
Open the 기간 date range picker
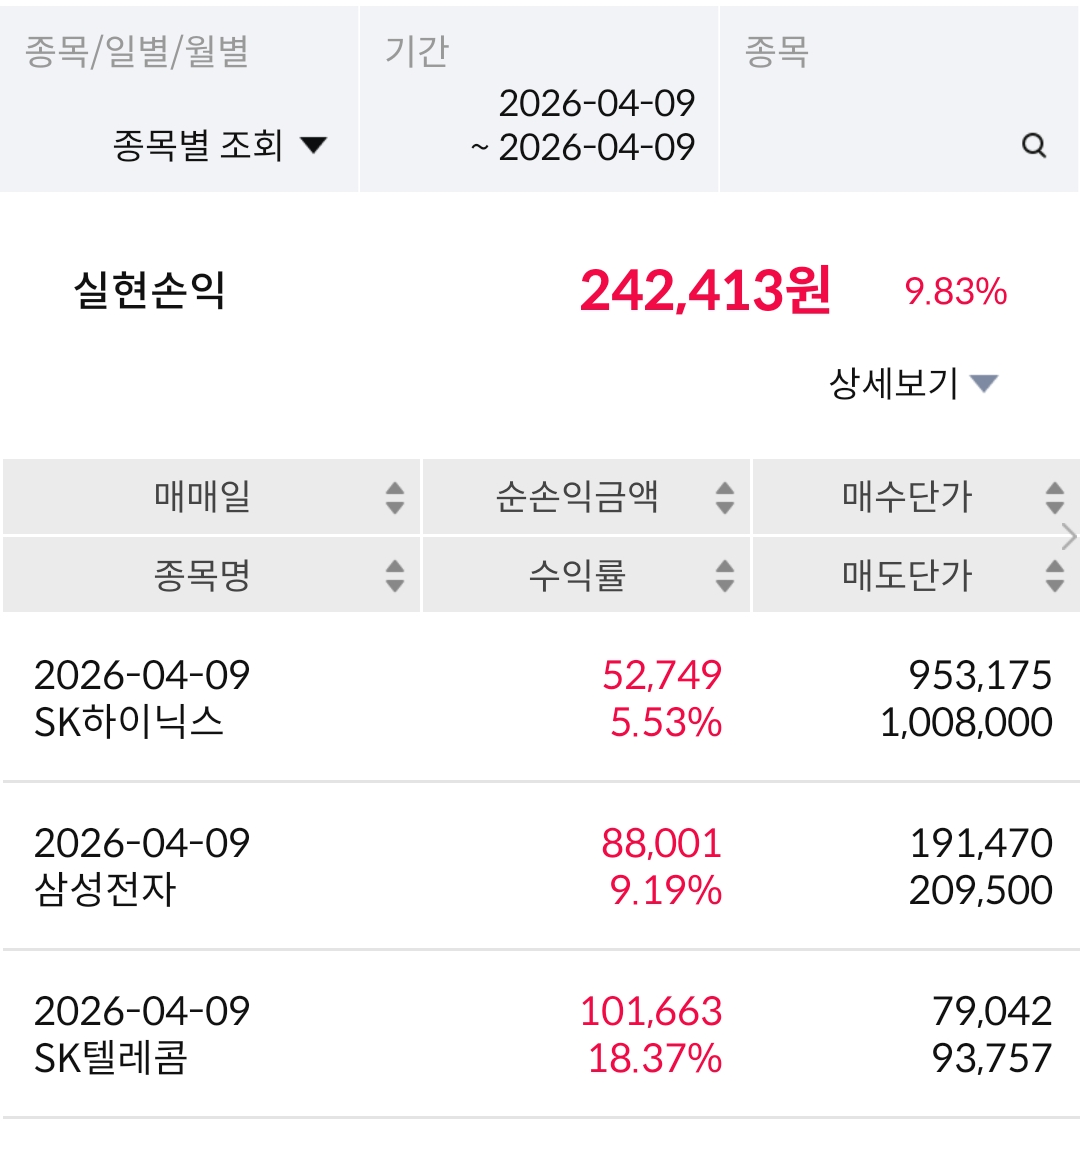[x=583, y=125]
